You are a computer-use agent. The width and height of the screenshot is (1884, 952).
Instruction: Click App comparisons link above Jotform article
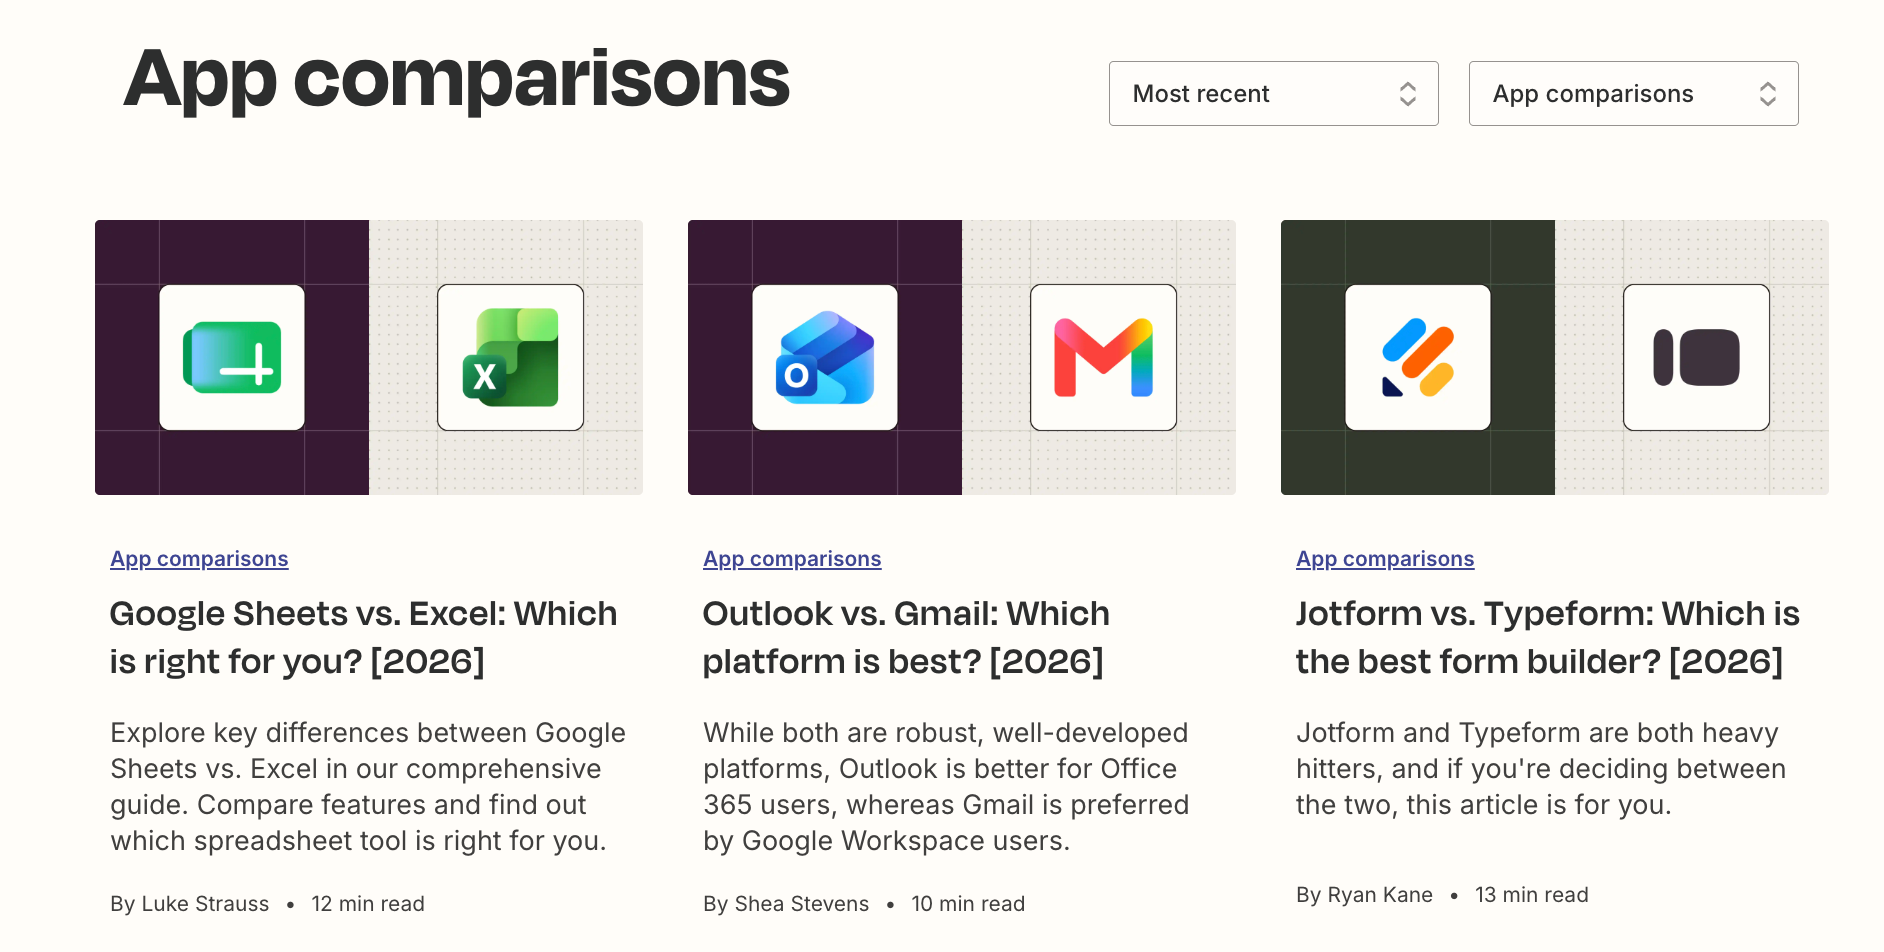(x=1385, y=559)
